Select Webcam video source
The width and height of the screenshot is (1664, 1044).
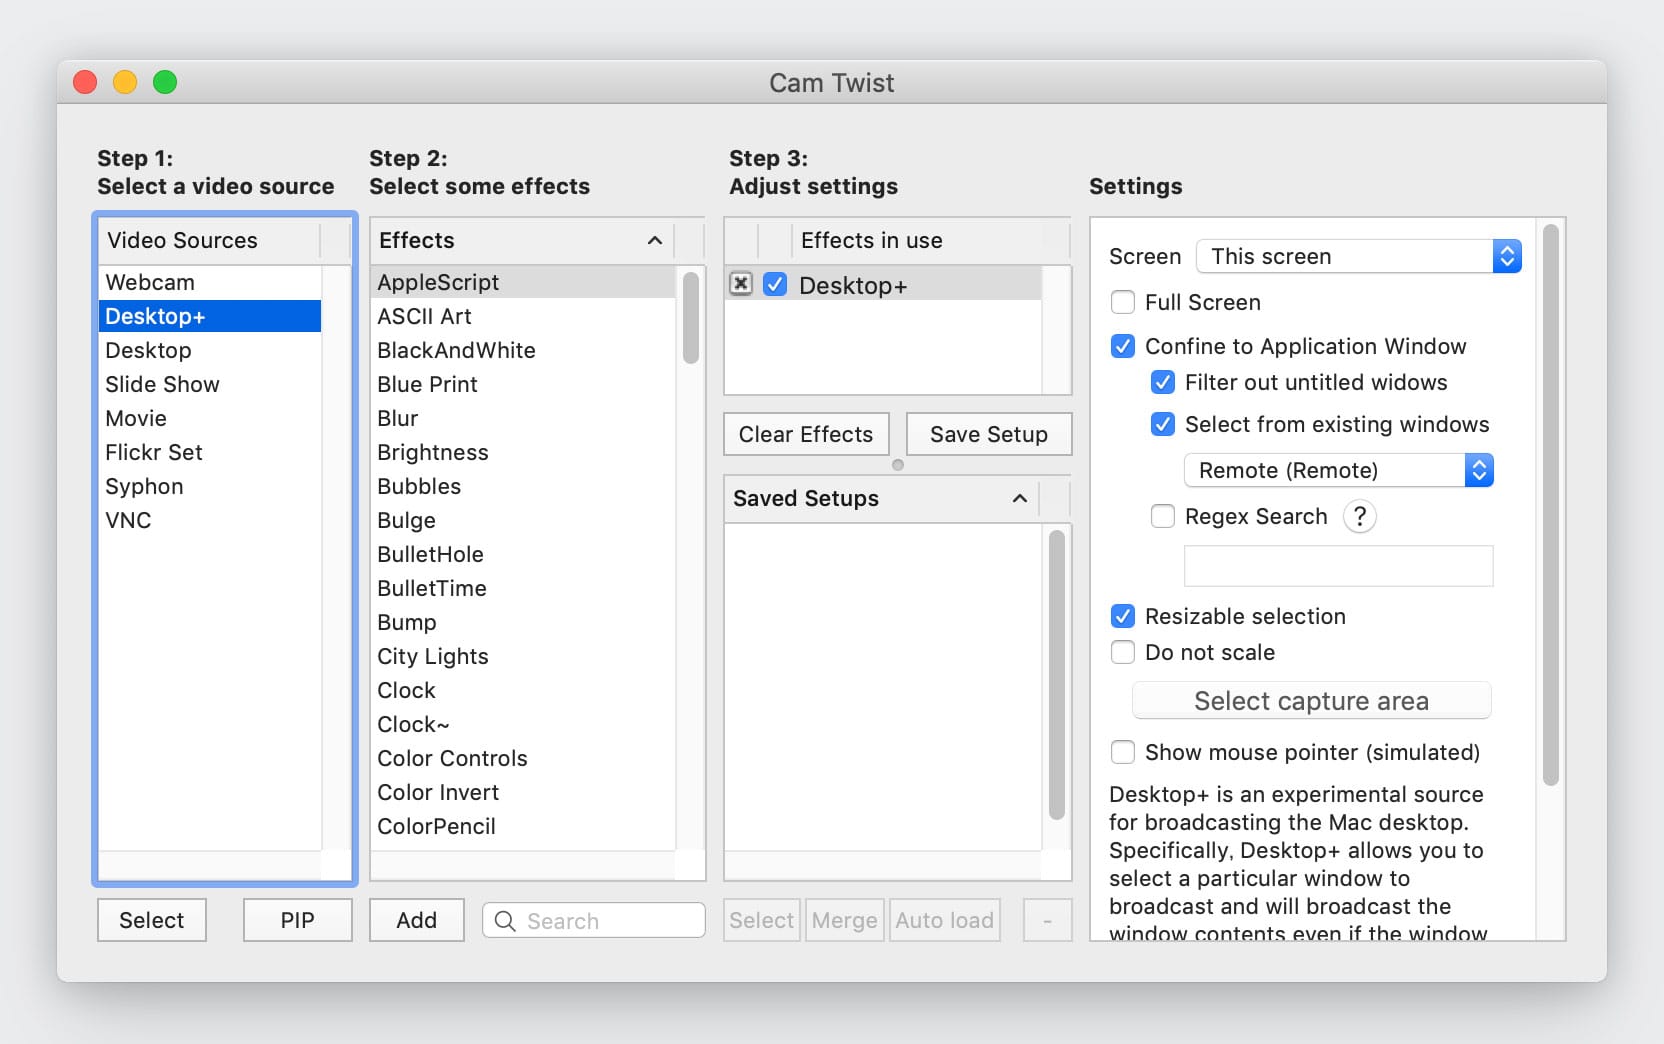pos(209,282)
